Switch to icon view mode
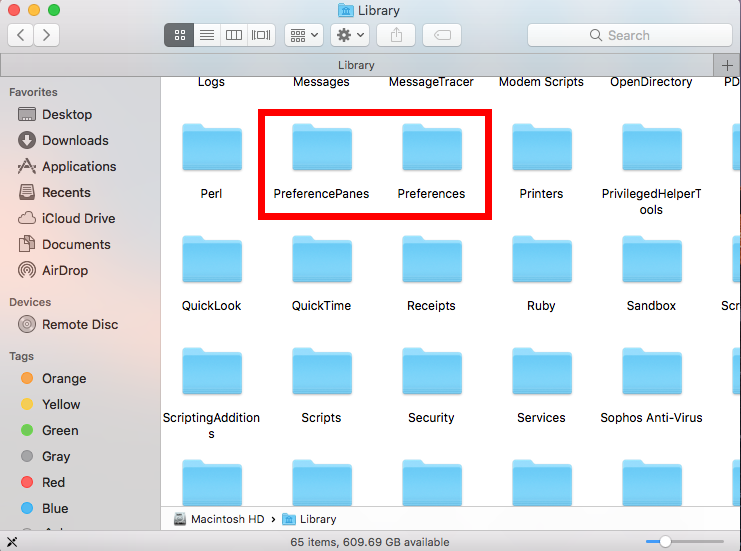This screenshot has height=551, width=741. [x=179, y=35]
